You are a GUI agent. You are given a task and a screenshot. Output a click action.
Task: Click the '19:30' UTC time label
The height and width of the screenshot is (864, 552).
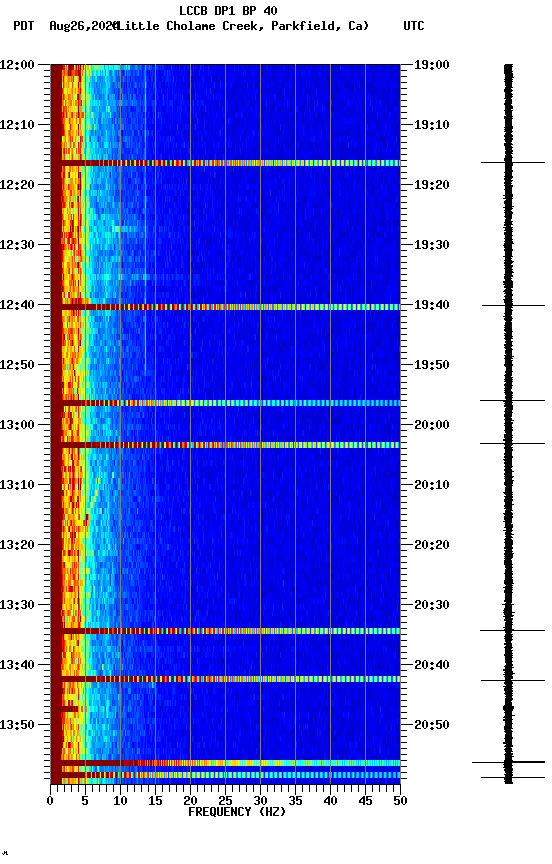point(432,245)
